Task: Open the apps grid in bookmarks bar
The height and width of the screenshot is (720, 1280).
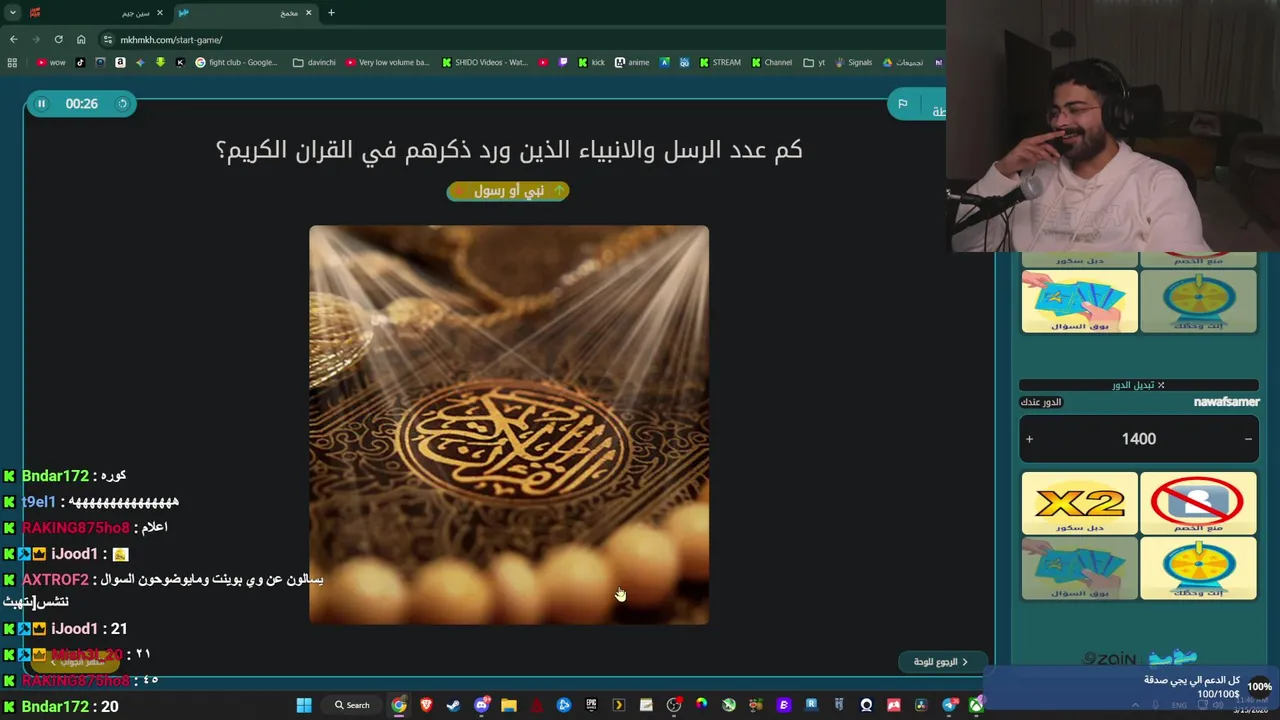Action: click(x=12, y=62)
